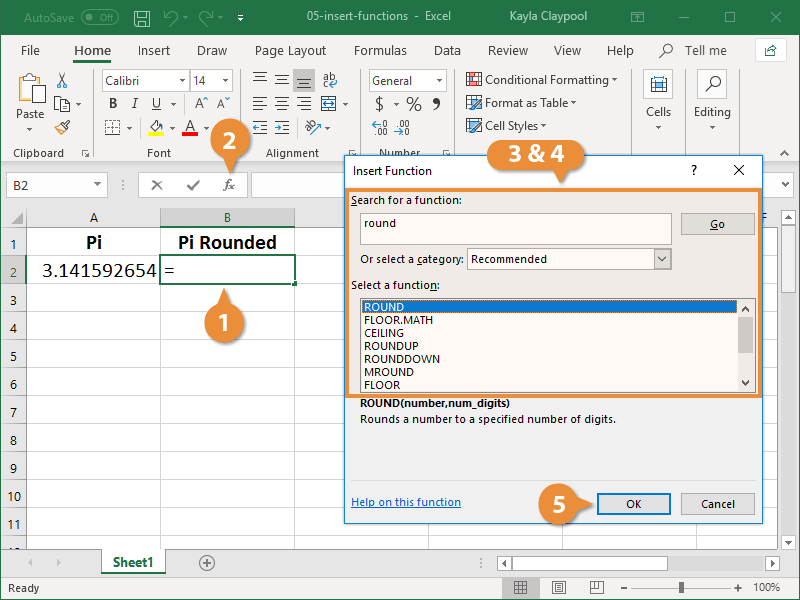Open the function category dropdown
The width and height of the screenshot is (800, 600).
tap(661, 259)
